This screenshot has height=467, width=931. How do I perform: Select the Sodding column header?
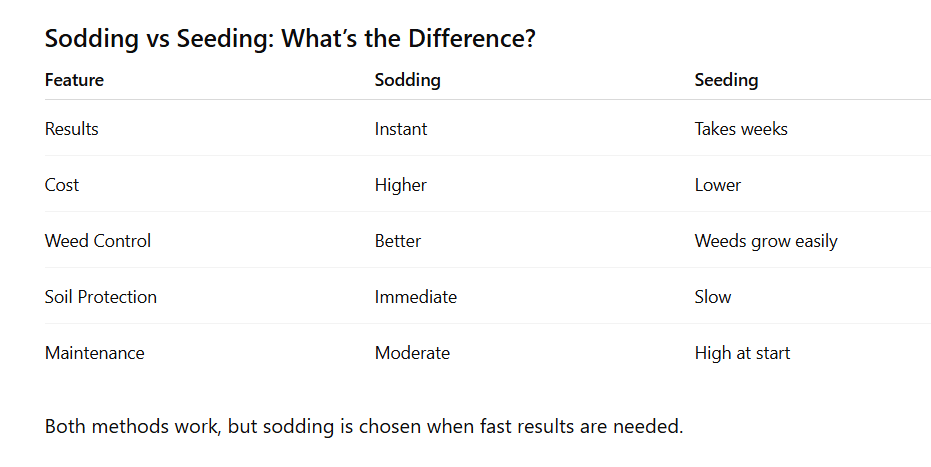point(407,80)
